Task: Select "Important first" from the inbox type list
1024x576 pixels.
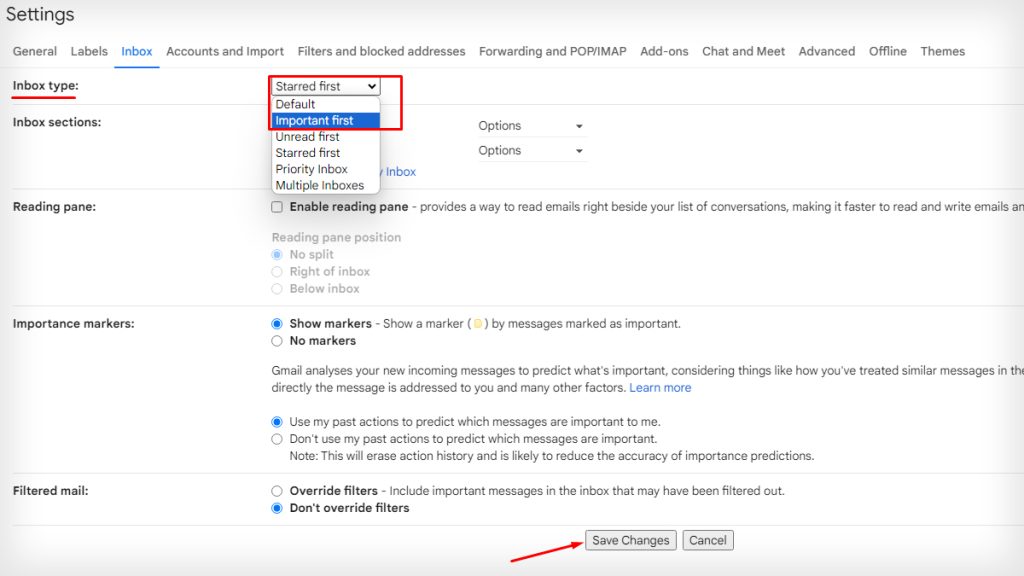Action: pyautogui.click(x=314, y=119)
